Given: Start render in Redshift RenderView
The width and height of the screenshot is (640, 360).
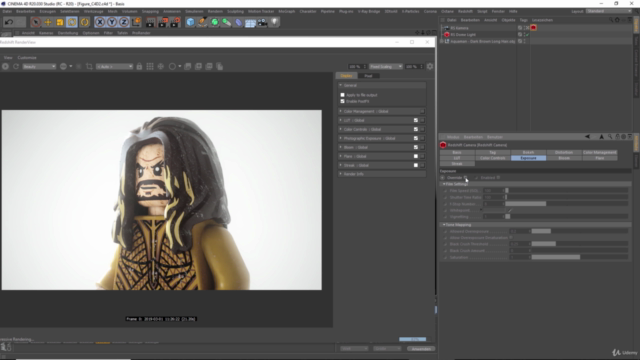Looking at the screenshot, I should [x=5, y=66].
